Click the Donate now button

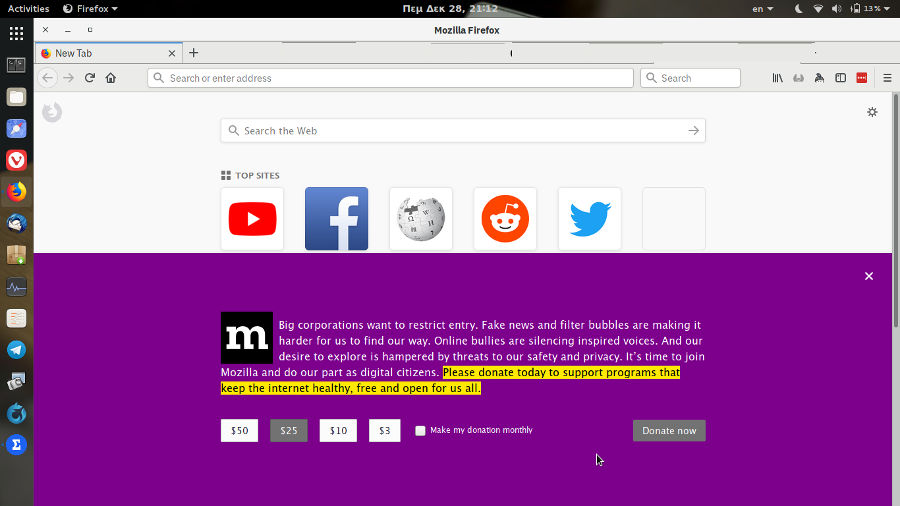669,430
